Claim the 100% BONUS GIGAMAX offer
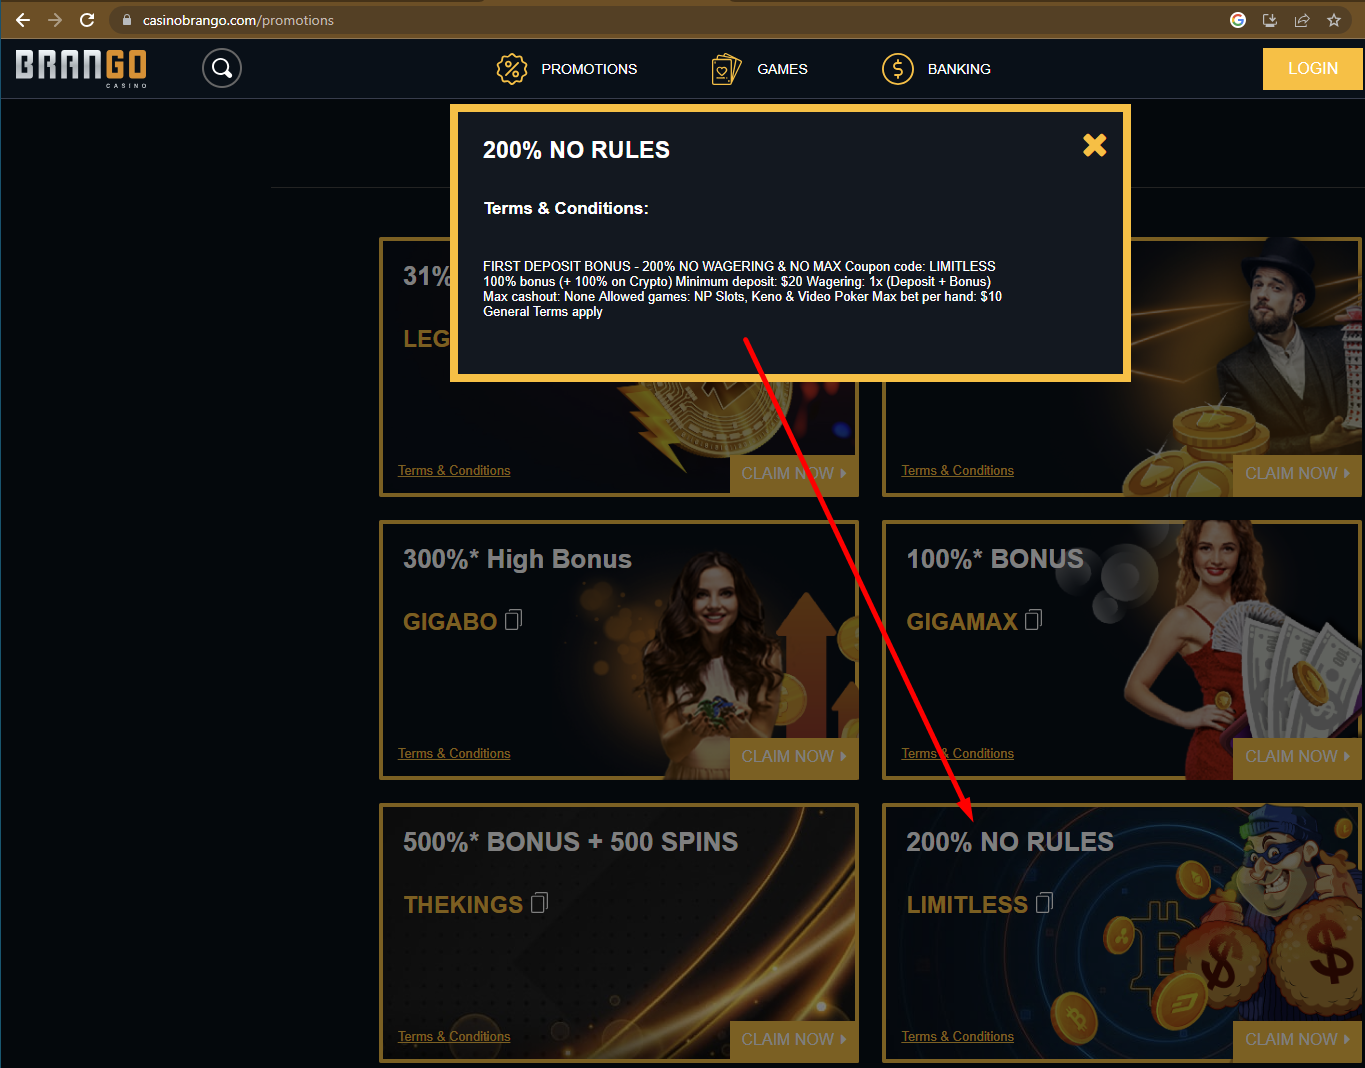This screenshot has height=1068, width=1365. [1297, 757]
